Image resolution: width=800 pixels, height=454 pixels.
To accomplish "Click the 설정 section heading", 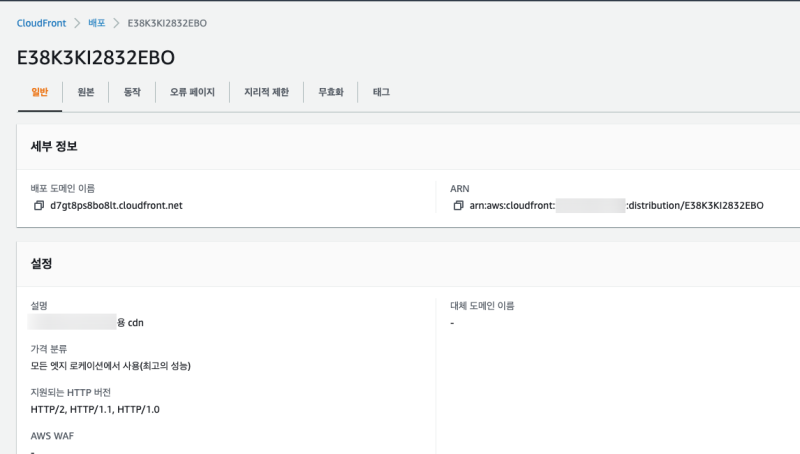I will 41,264.
